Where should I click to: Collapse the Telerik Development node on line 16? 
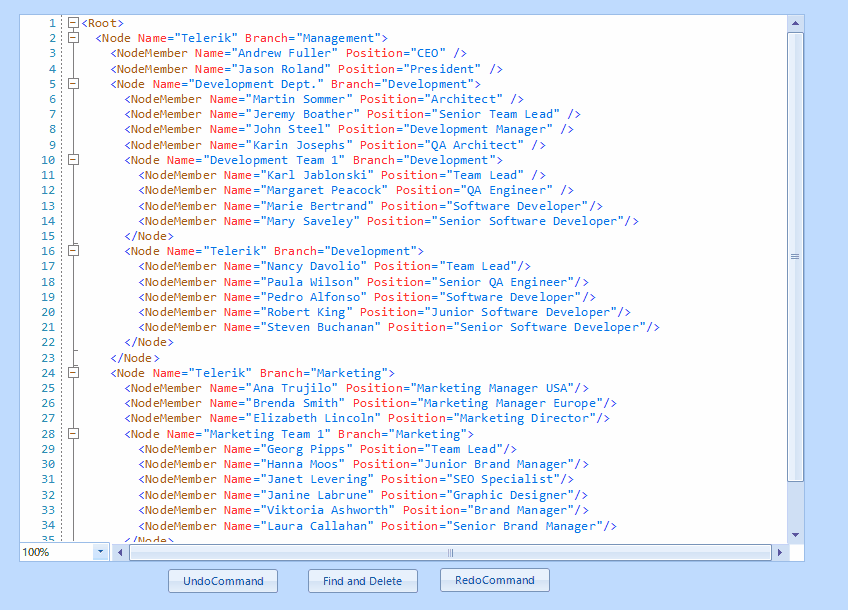[x=74, y=251]
